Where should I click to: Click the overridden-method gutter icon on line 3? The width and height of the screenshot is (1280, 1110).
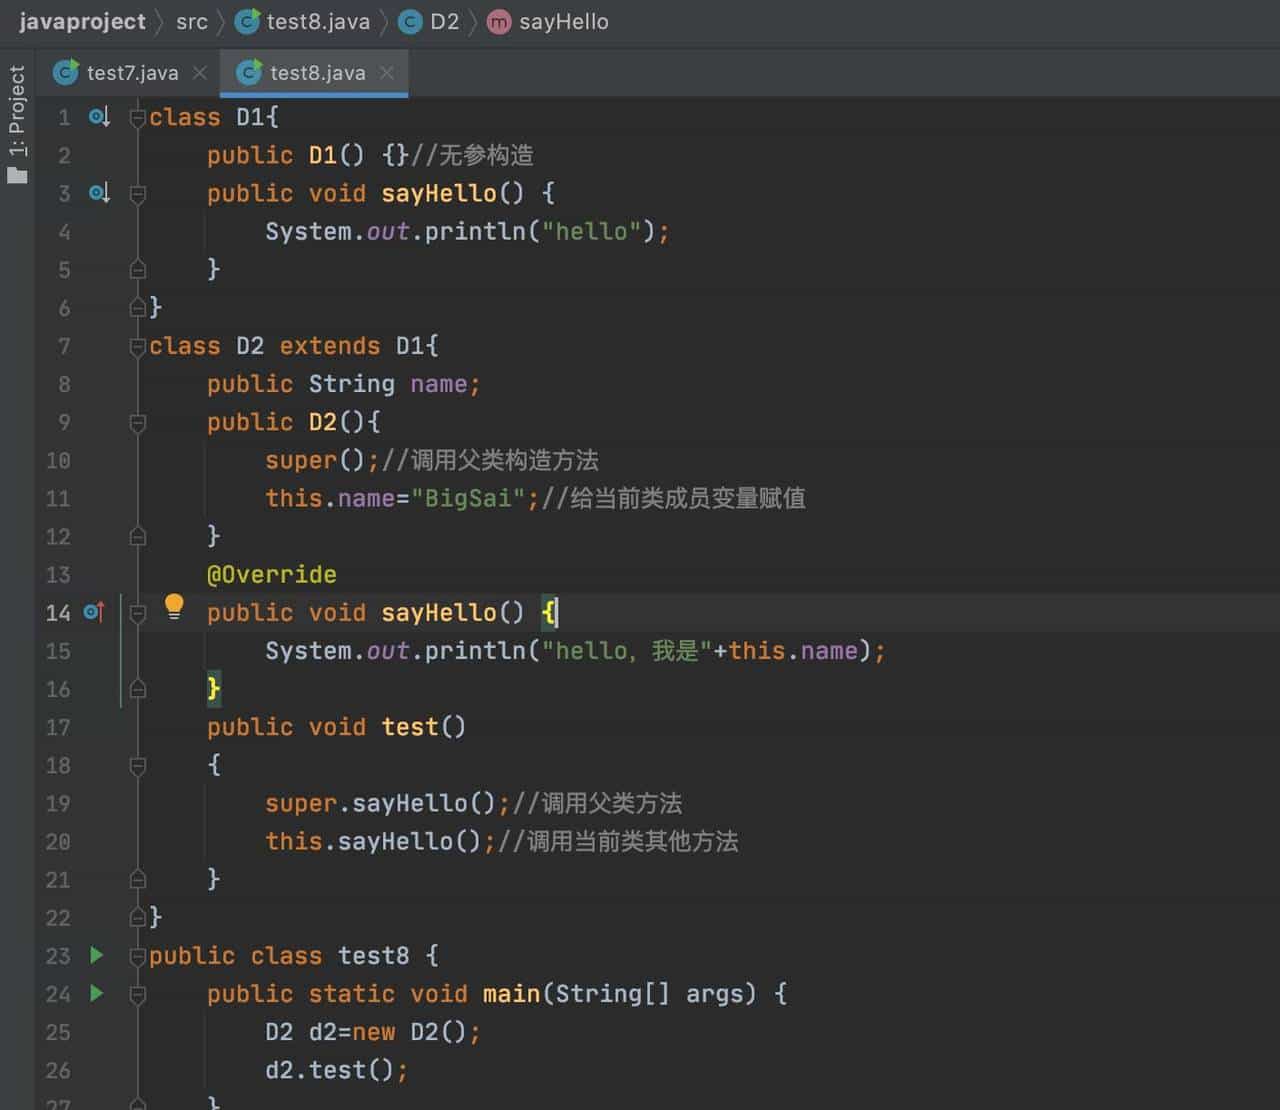coord(99,193)
